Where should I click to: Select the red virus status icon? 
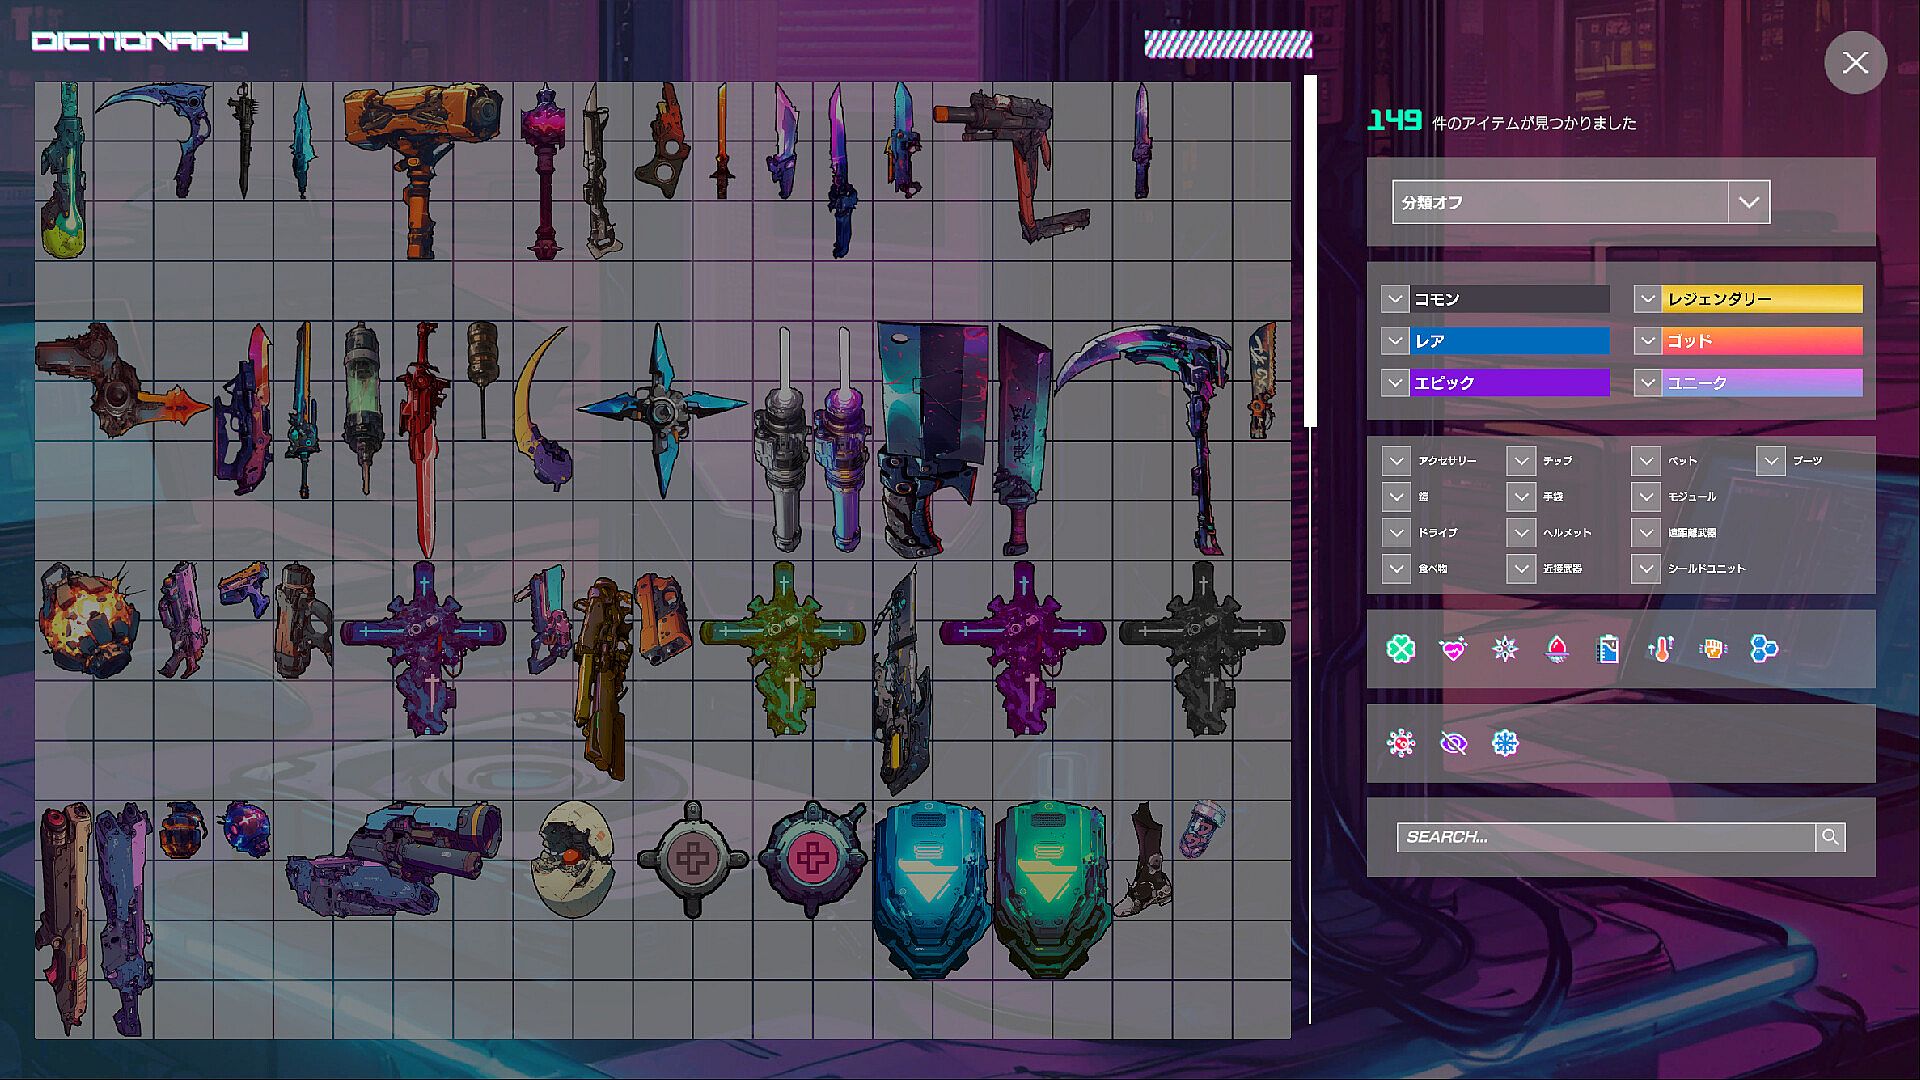pyautogui.click(x=1401, y=743)
